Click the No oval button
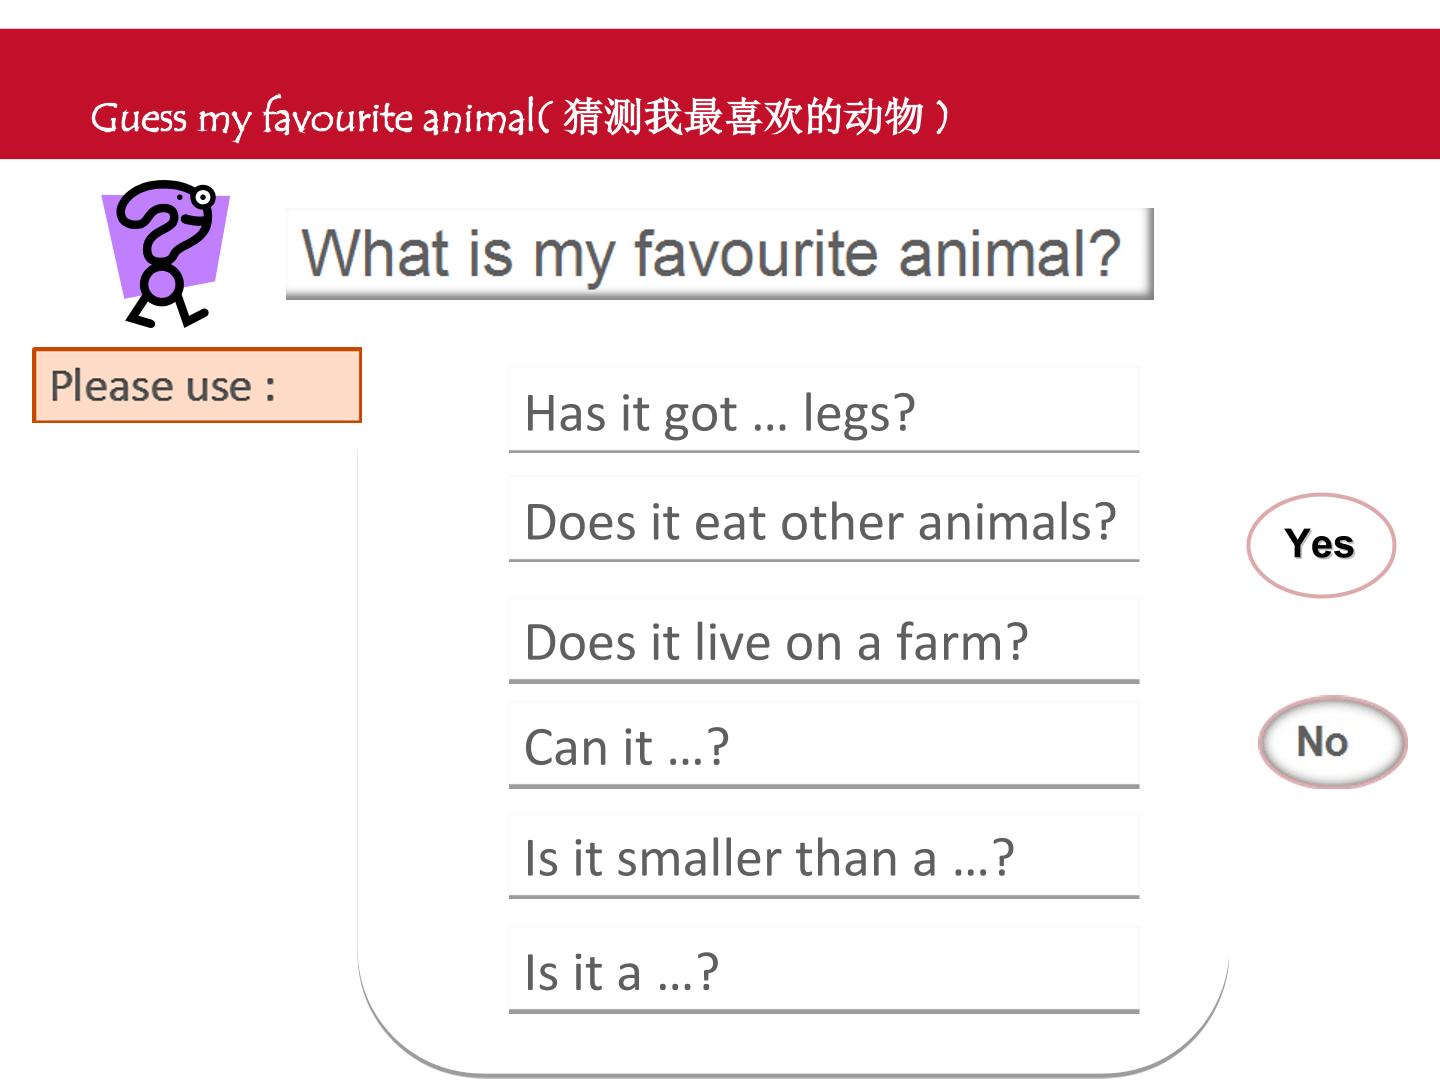1440x1080 pixels. click(1332, 742)
